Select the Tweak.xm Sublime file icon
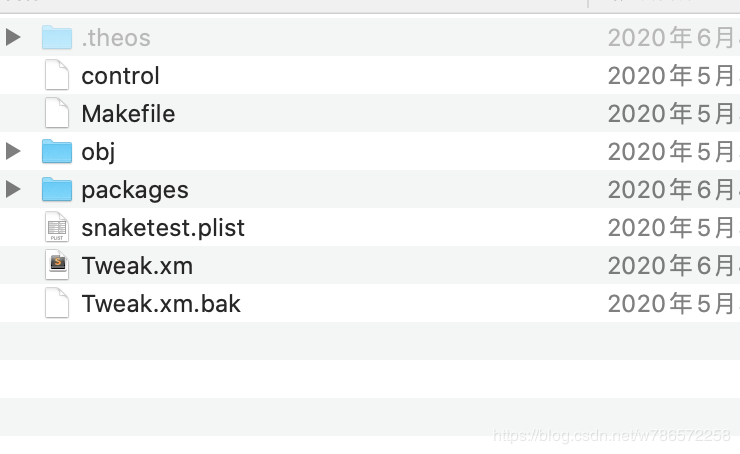740x454 pixels. [57, 265]
